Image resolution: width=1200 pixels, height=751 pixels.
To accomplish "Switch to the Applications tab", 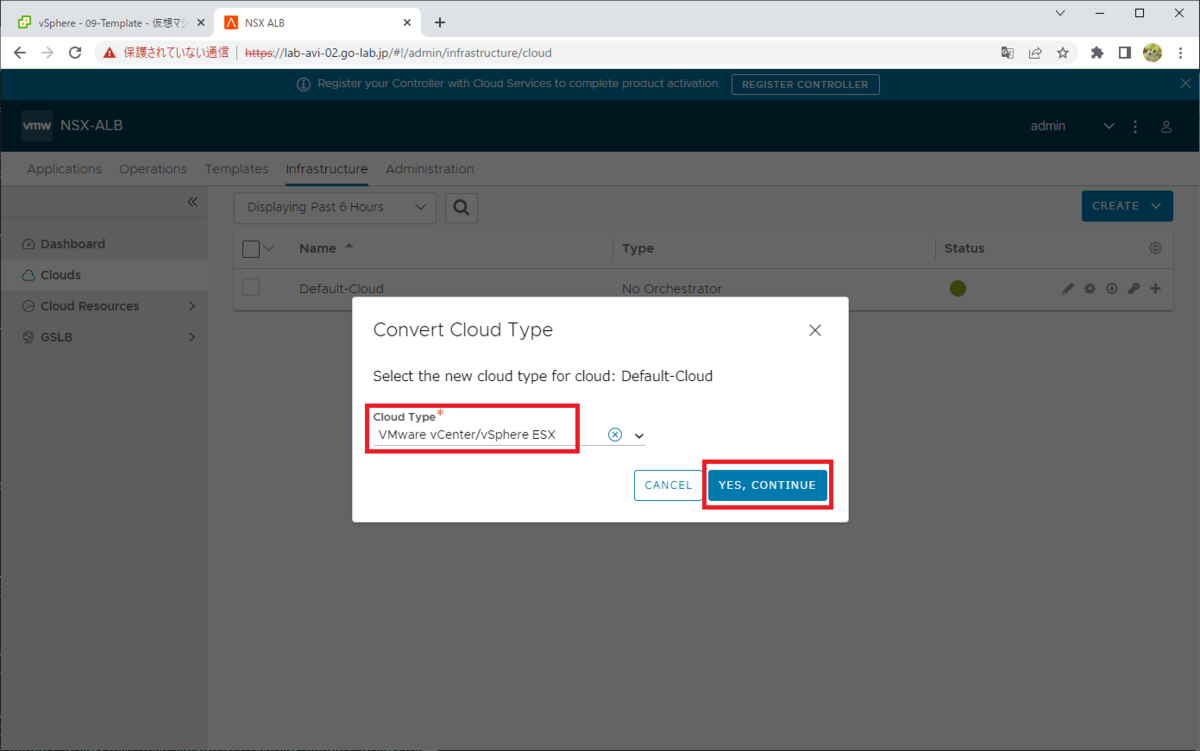I will (64, 169).
